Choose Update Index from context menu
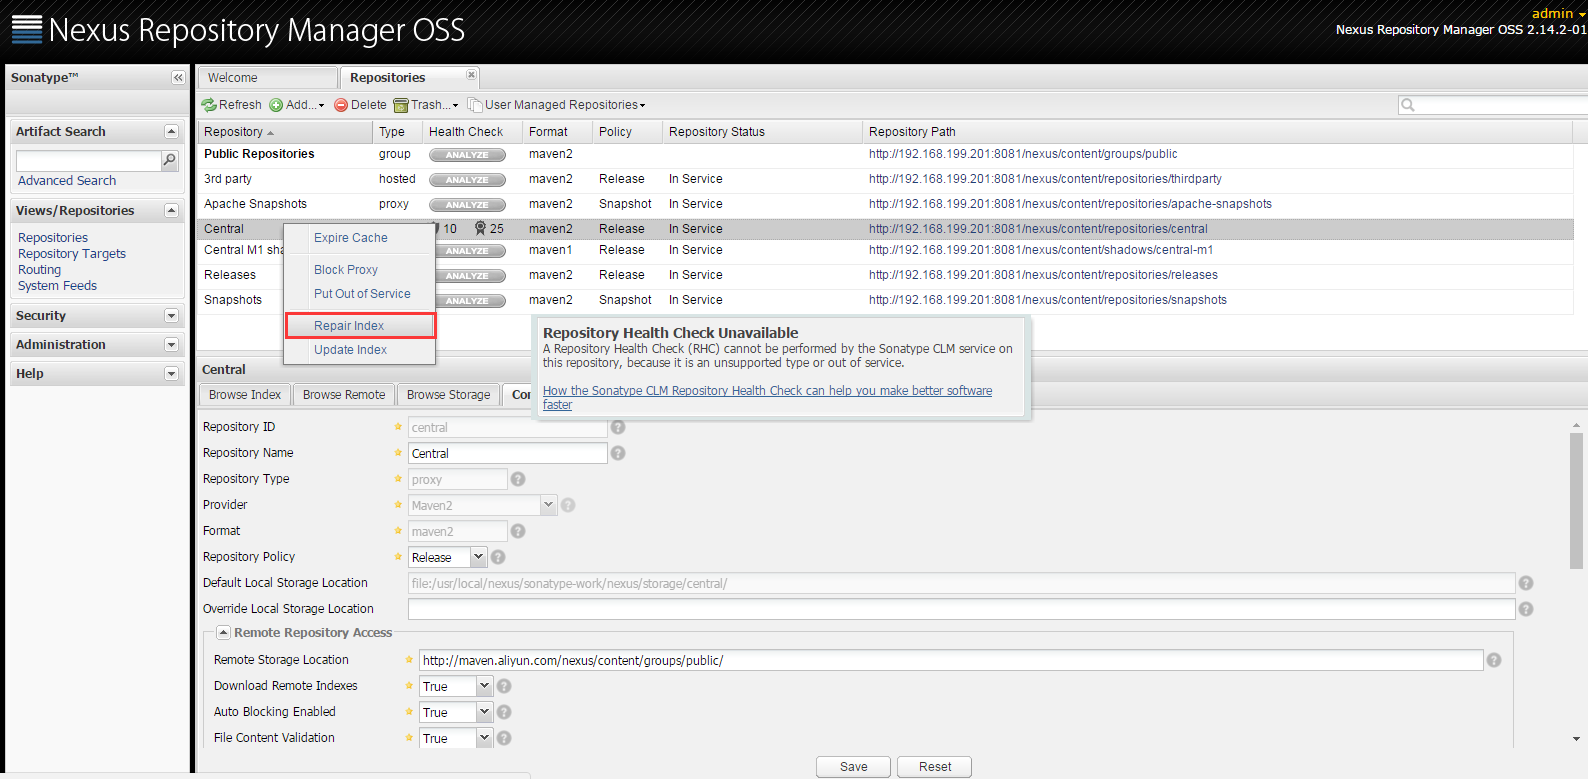1588x779 pixels. (x=359, y=350)
